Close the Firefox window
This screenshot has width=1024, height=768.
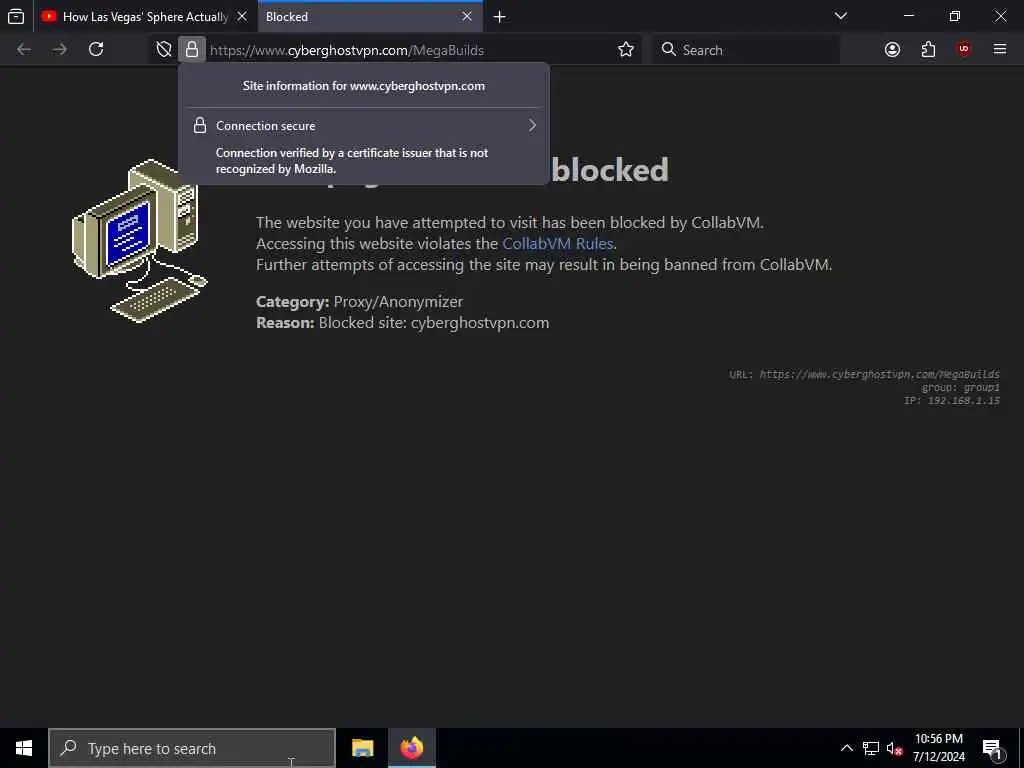tap(1000, 16)
